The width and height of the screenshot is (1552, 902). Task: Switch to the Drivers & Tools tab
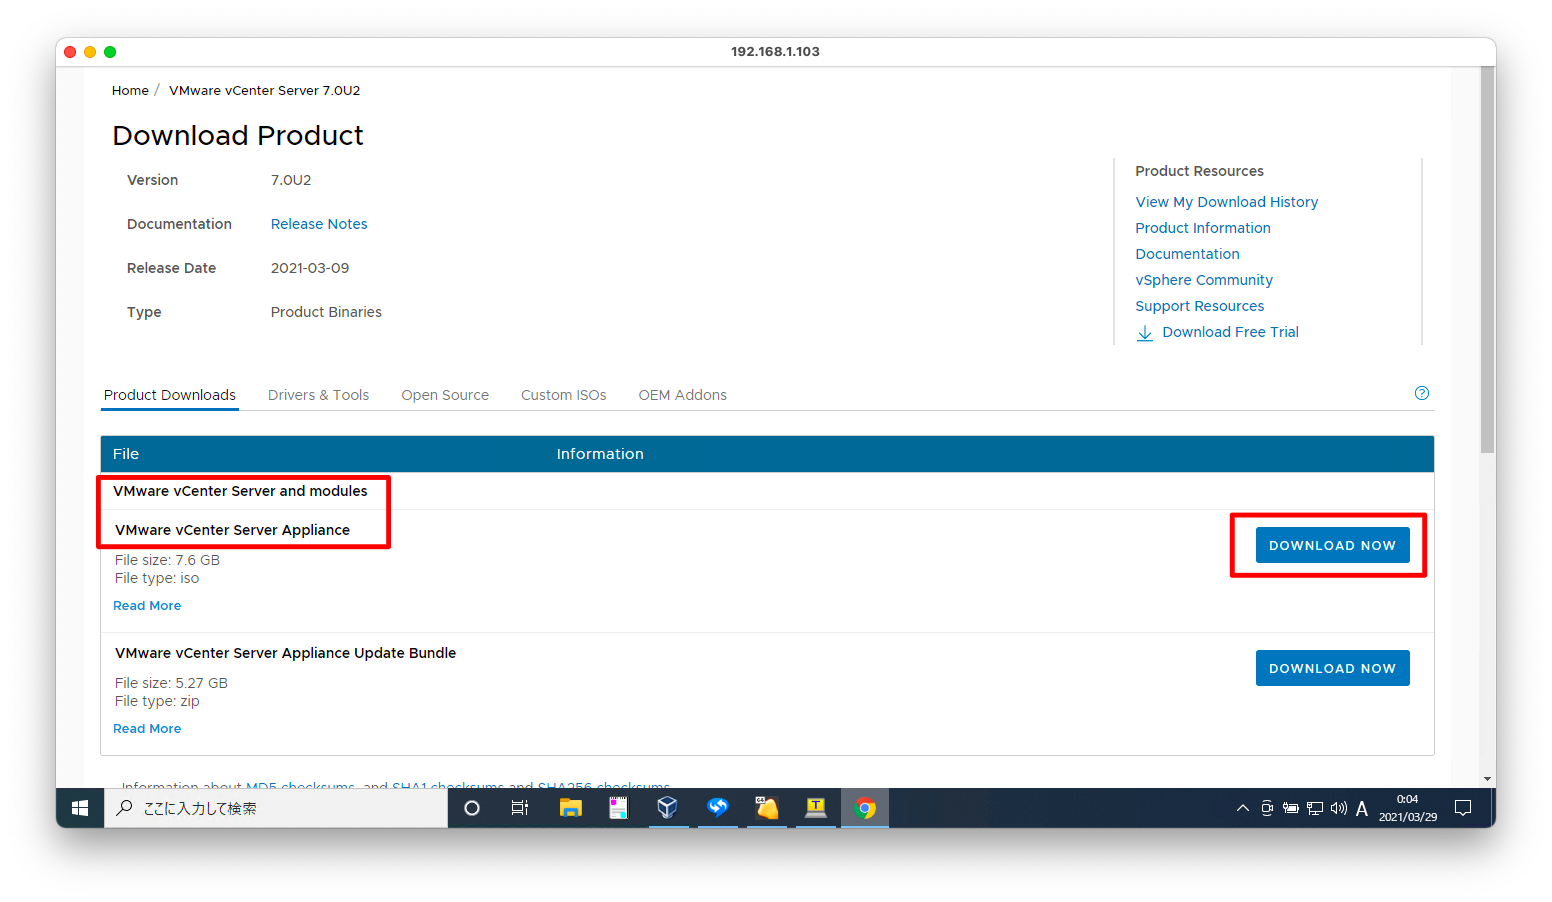(318, 395)
